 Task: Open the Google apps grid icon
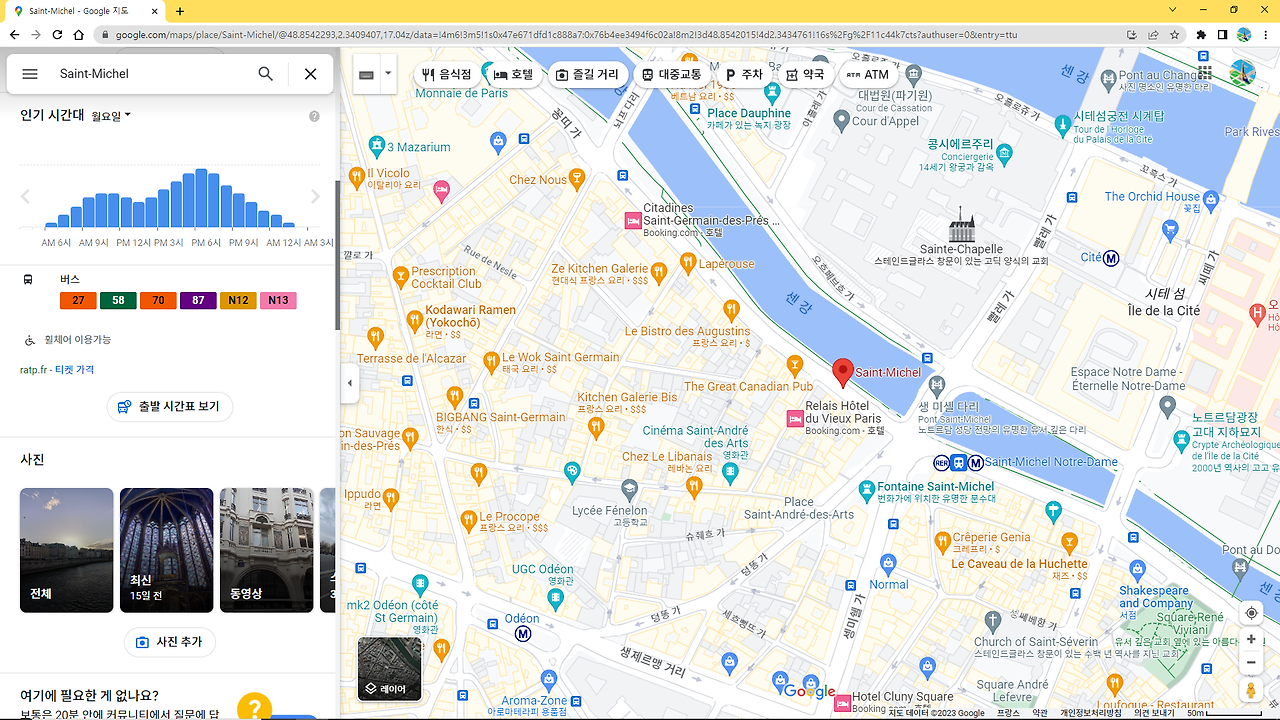point(1204,74)
